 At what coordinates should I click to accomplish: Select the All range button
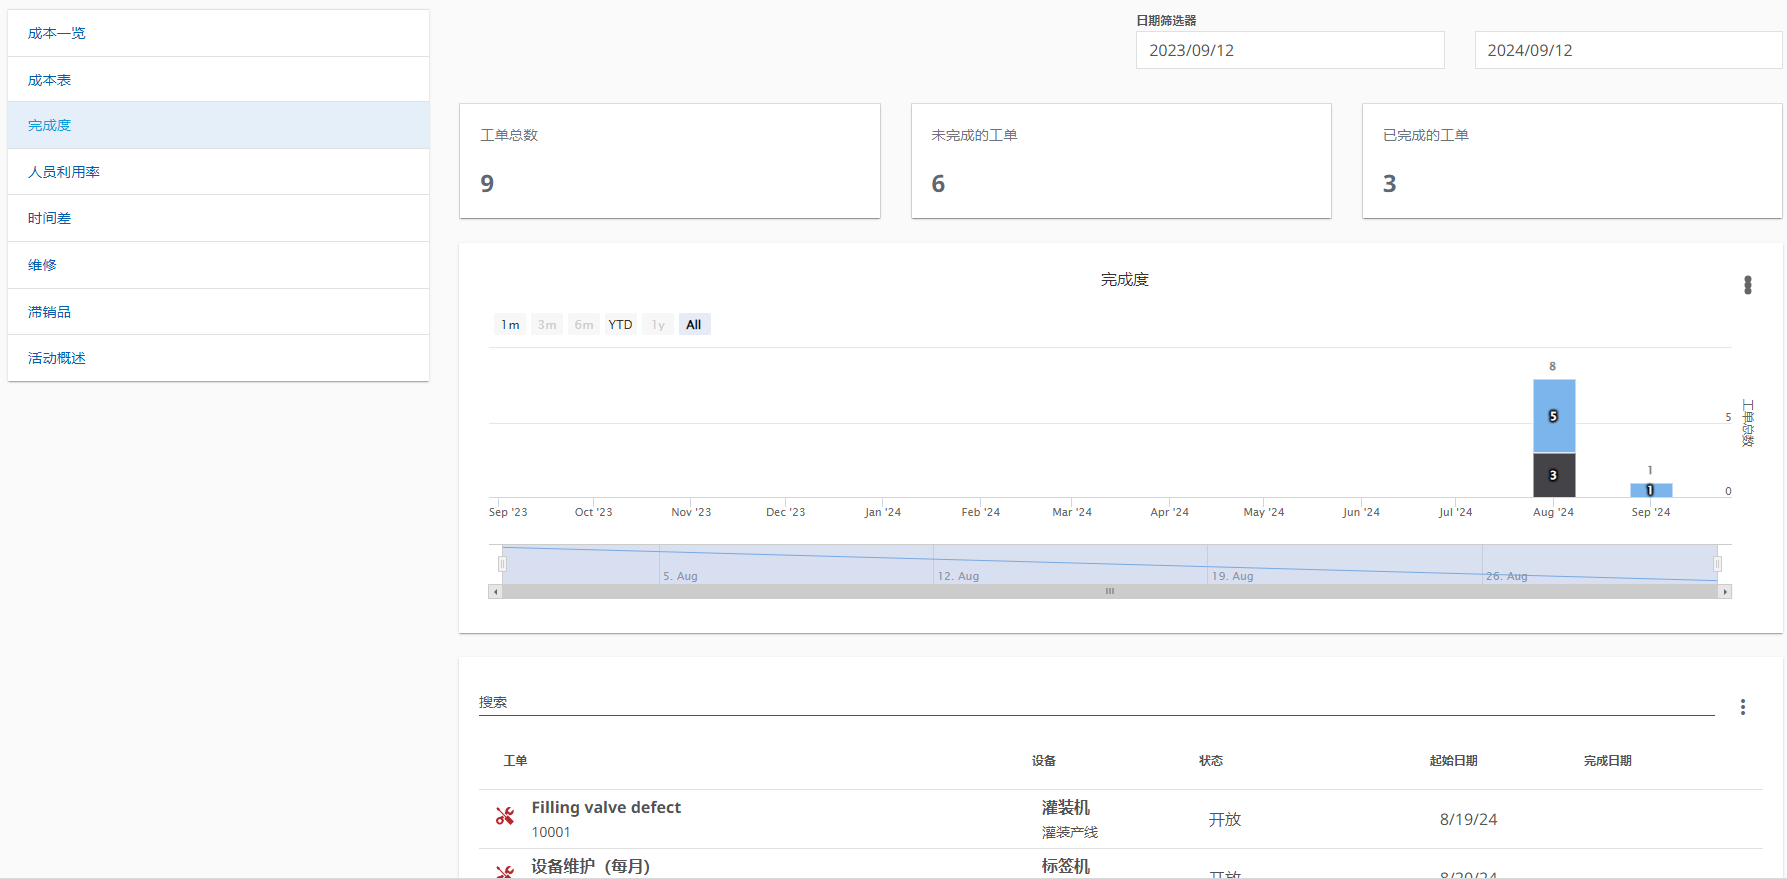pyautogui.click(x=694, y=325)
